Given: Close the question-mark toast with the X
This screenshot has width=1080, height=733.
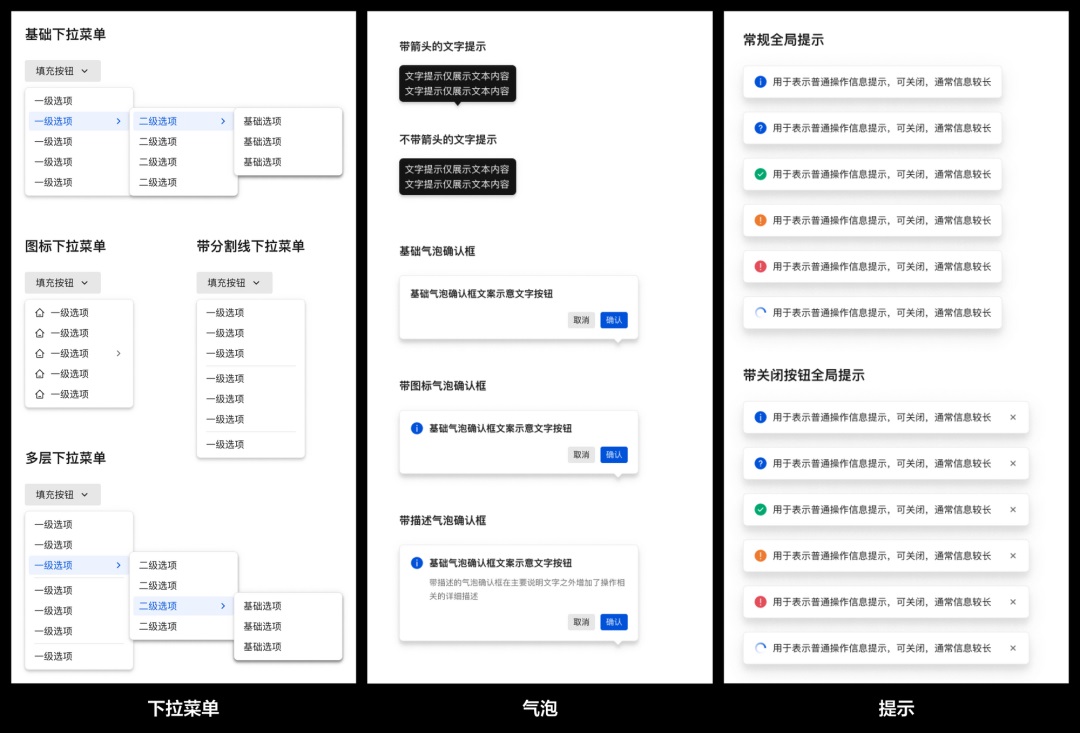Looking at the screenshot, I should 1012,464.
